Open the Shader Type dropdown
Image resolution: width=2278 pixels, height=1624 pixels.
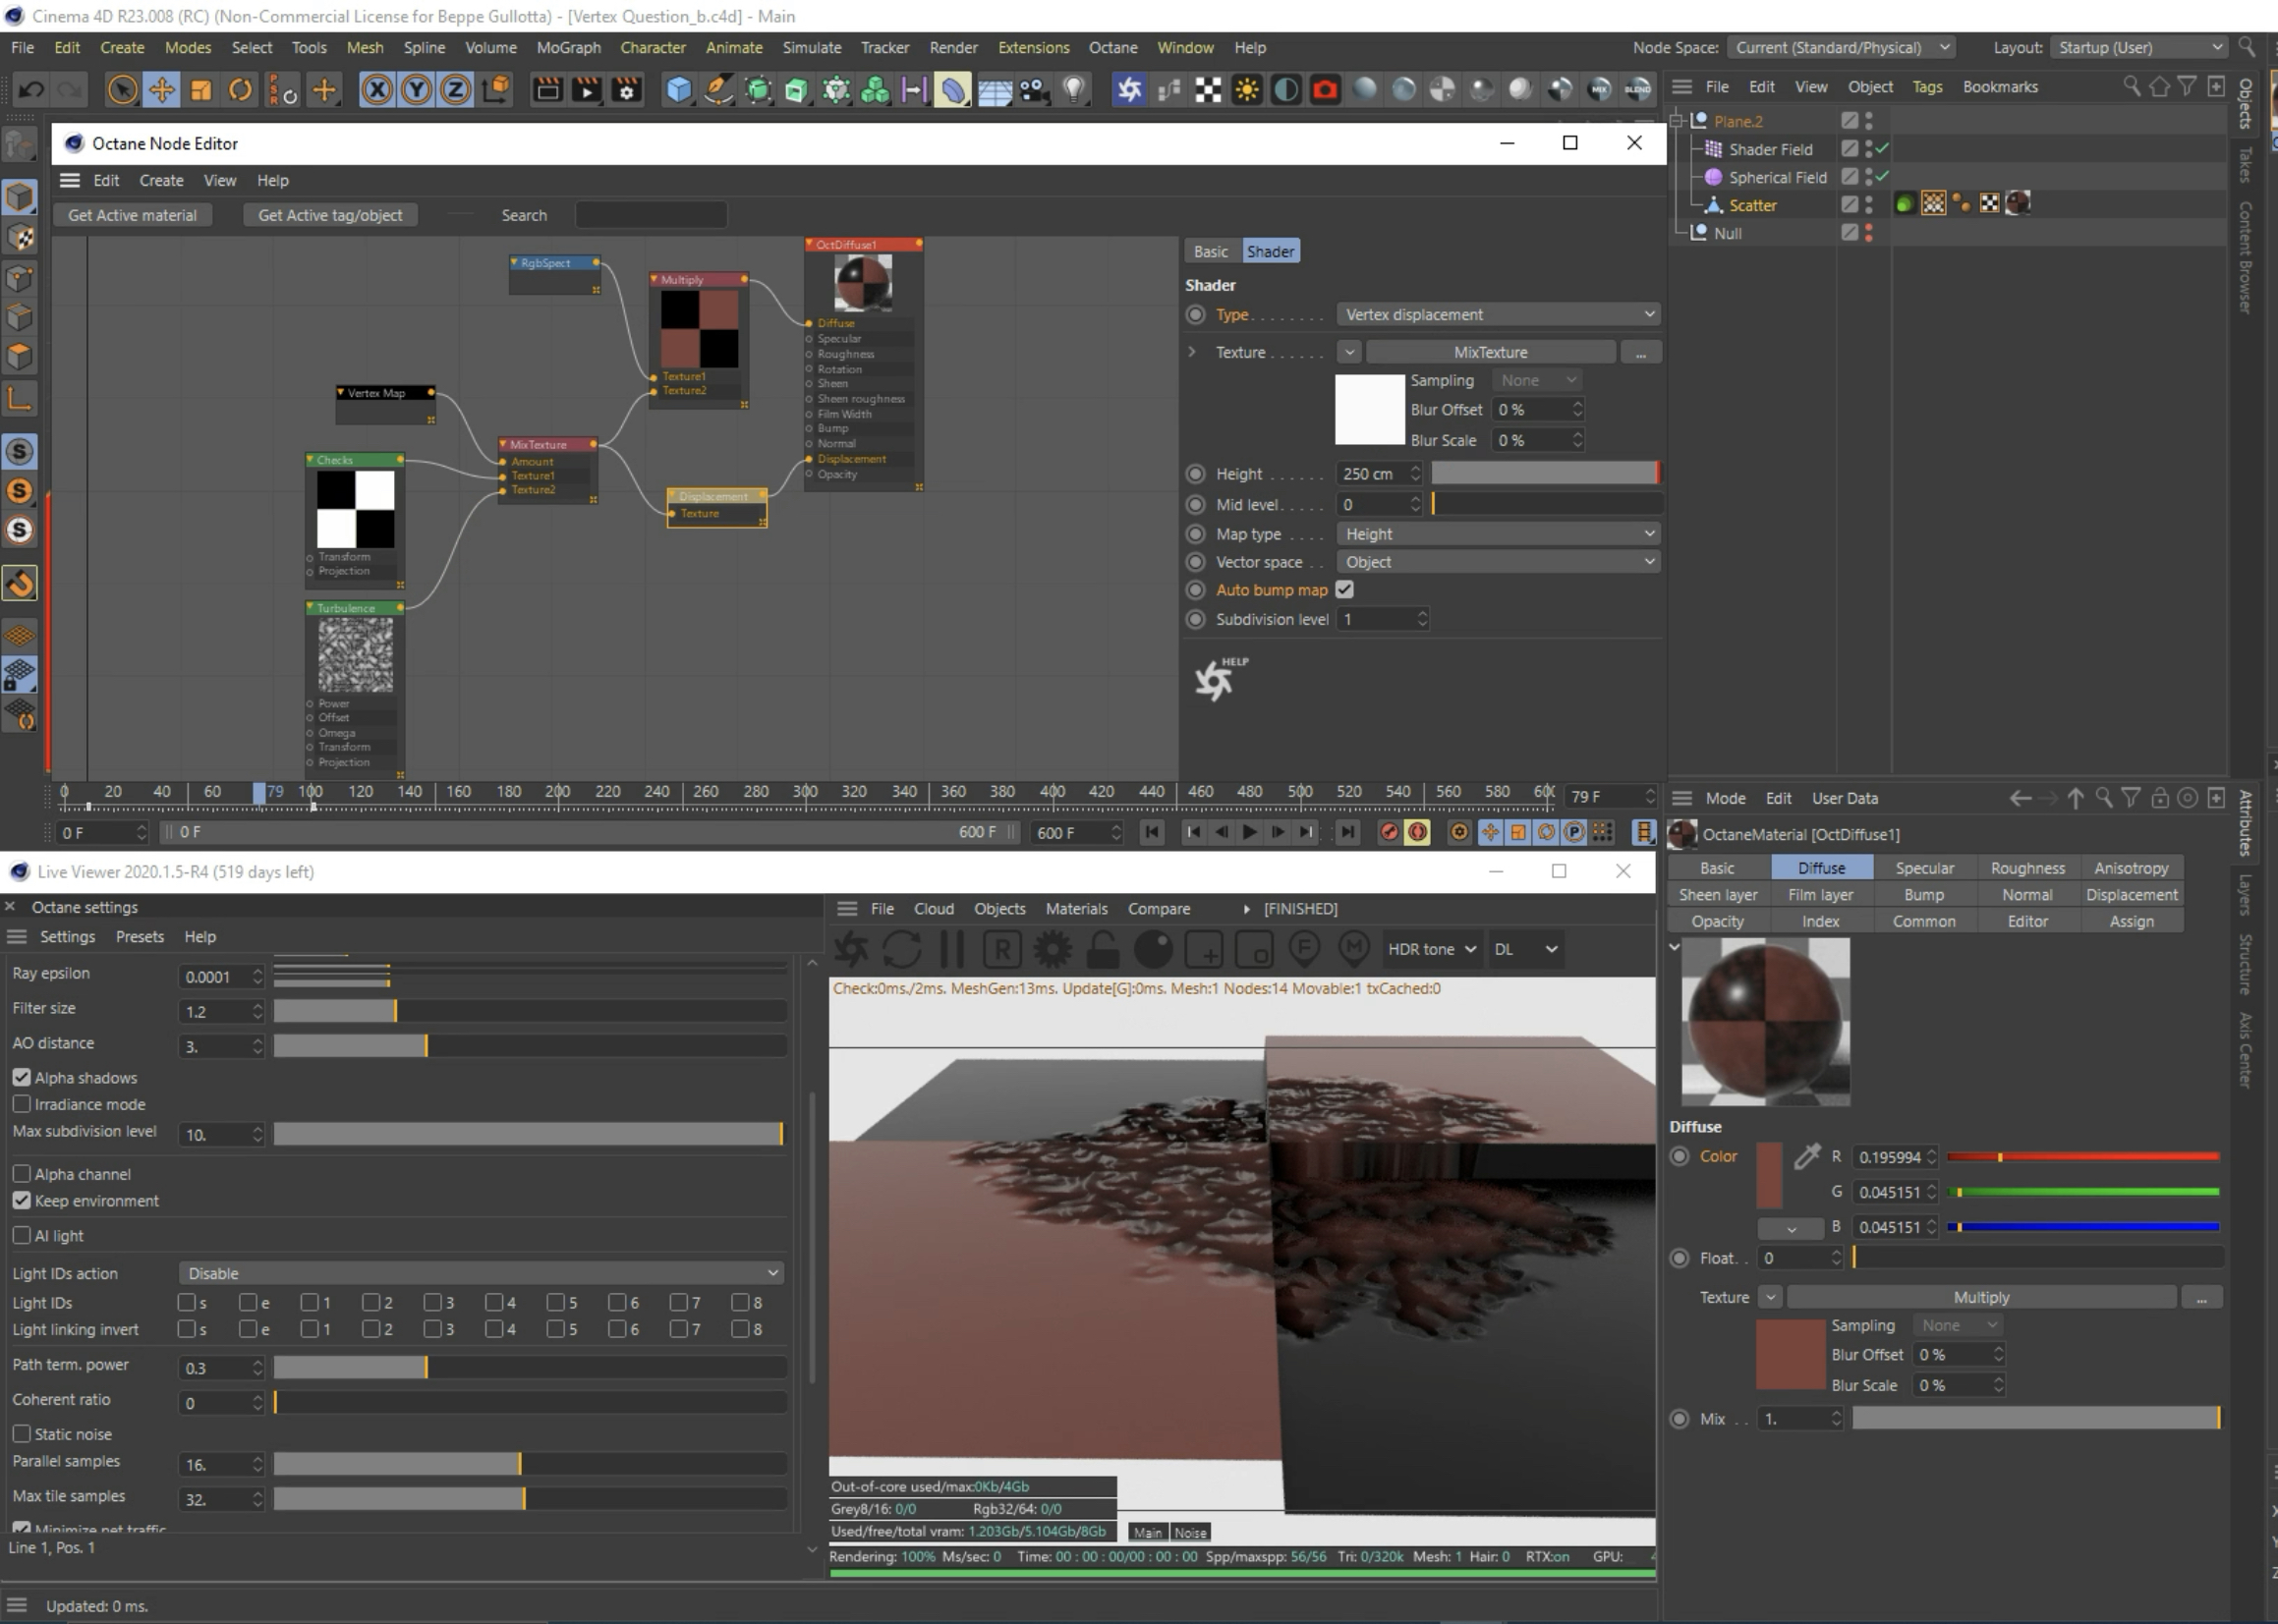tap(1498, 314)
